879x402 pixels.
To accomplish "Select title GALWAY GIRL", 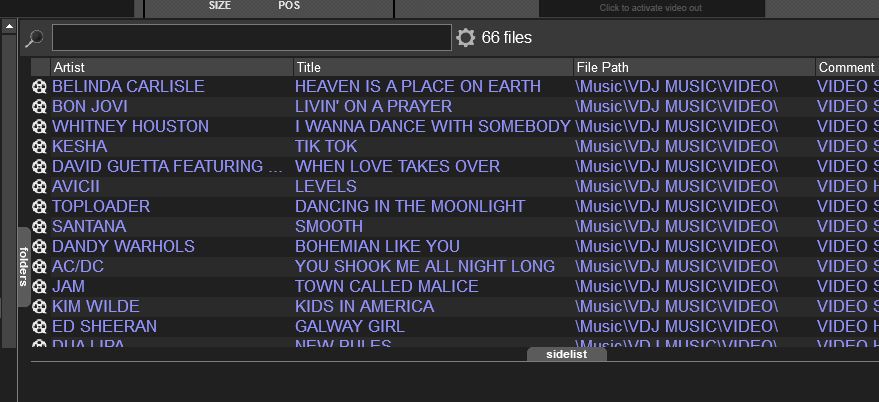I will pyautogui.click(x=350, y=326).
